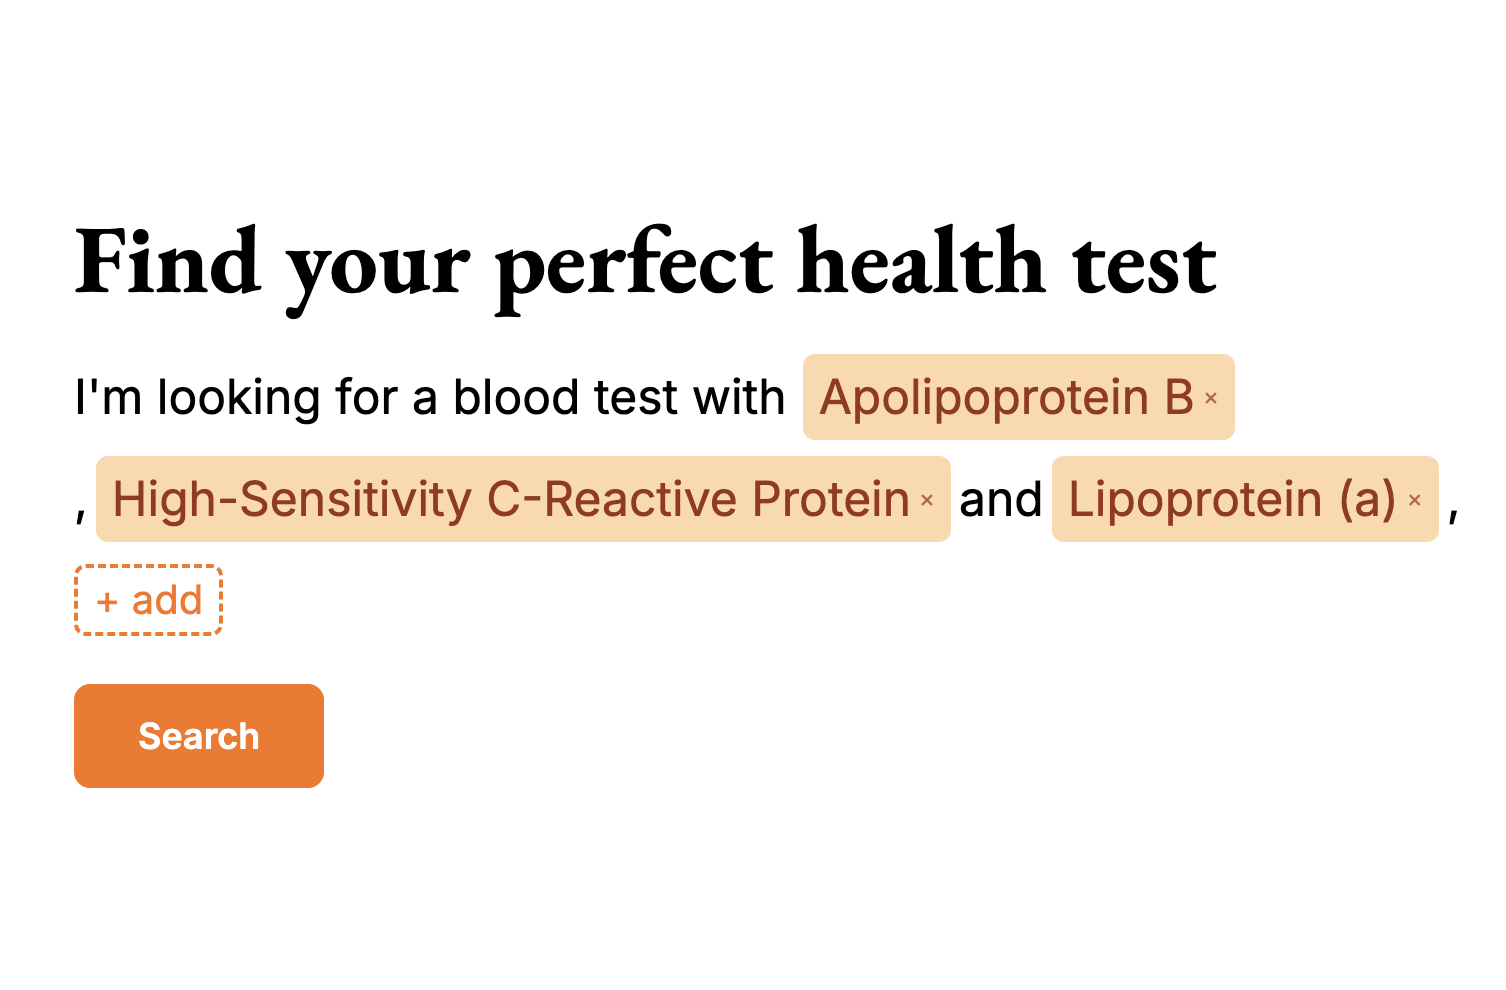Select the Lipoprotein (a) tag label

[1231, 499]
